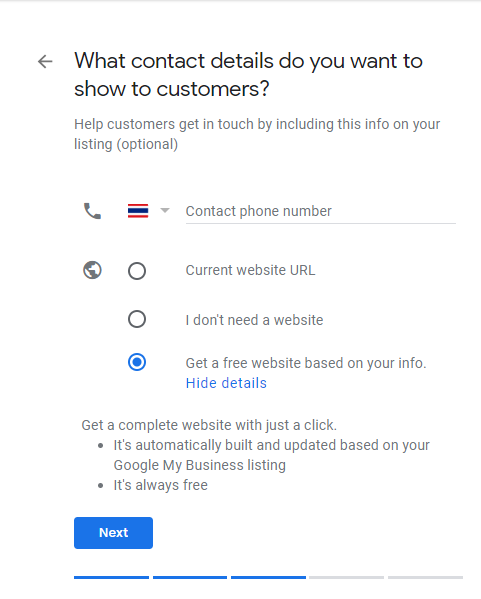Click the first blue progress step segment
Viewport: 481px width, 599px height.
[111, 577]
